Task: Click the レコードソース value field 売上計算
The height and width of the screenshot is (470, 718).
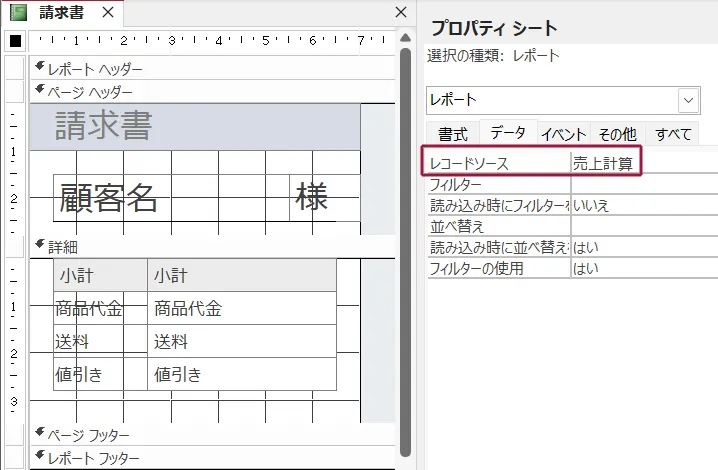Action: pos(603,163)
